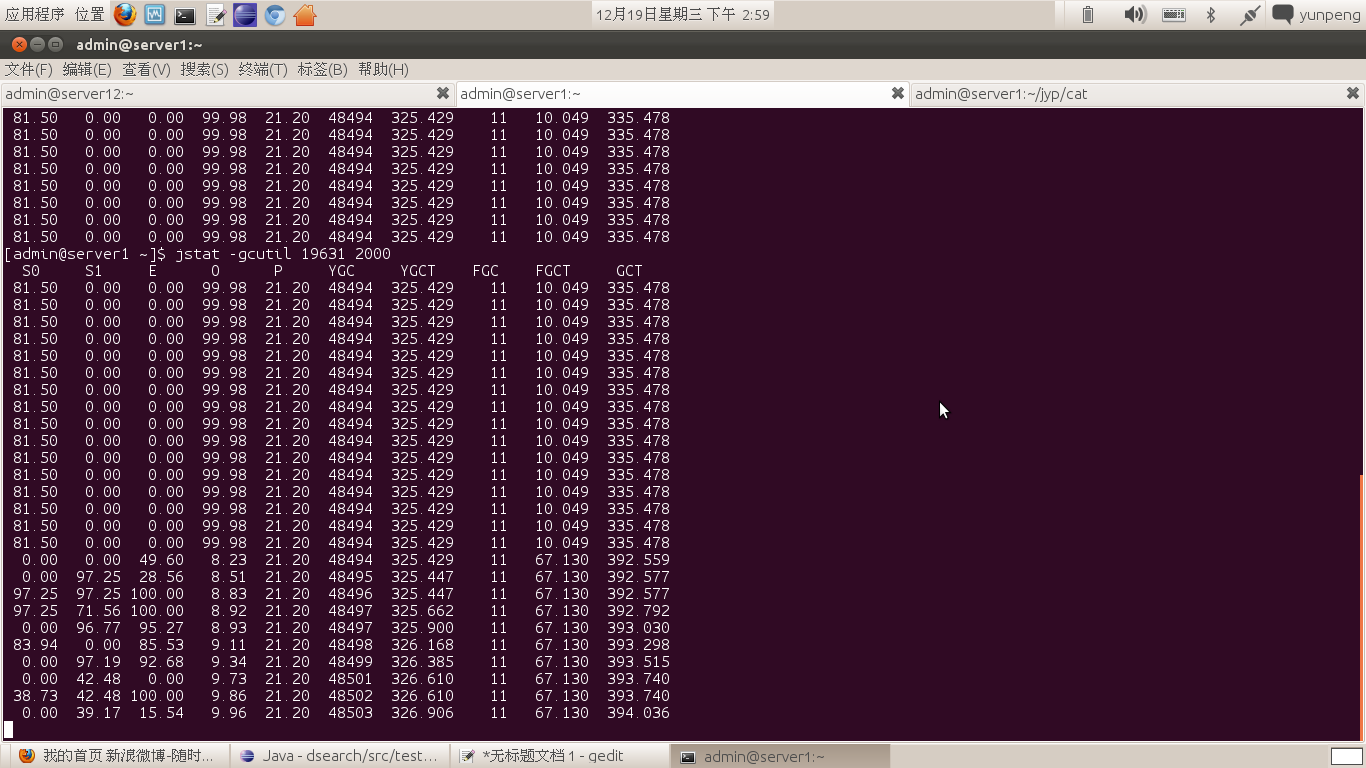Click the FGCT column header
Screen dimensions: 1366x768
[x=553, y=271]
